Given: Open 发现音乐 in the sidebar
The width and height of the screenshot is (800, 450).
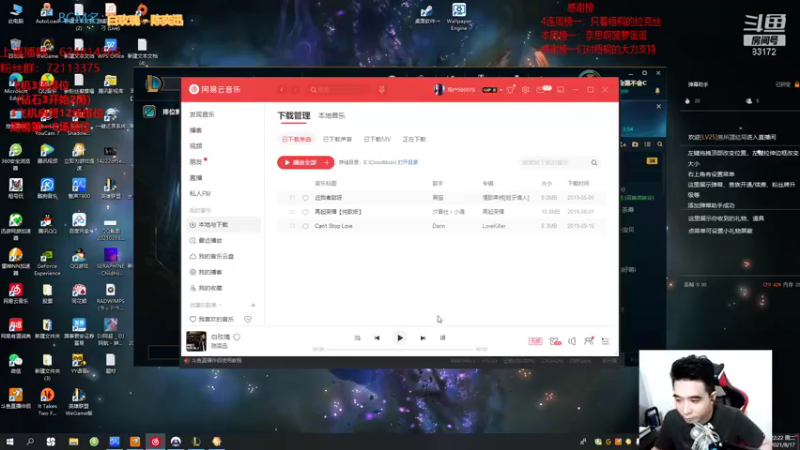Looking at the screenshot, I should point(202,114).
